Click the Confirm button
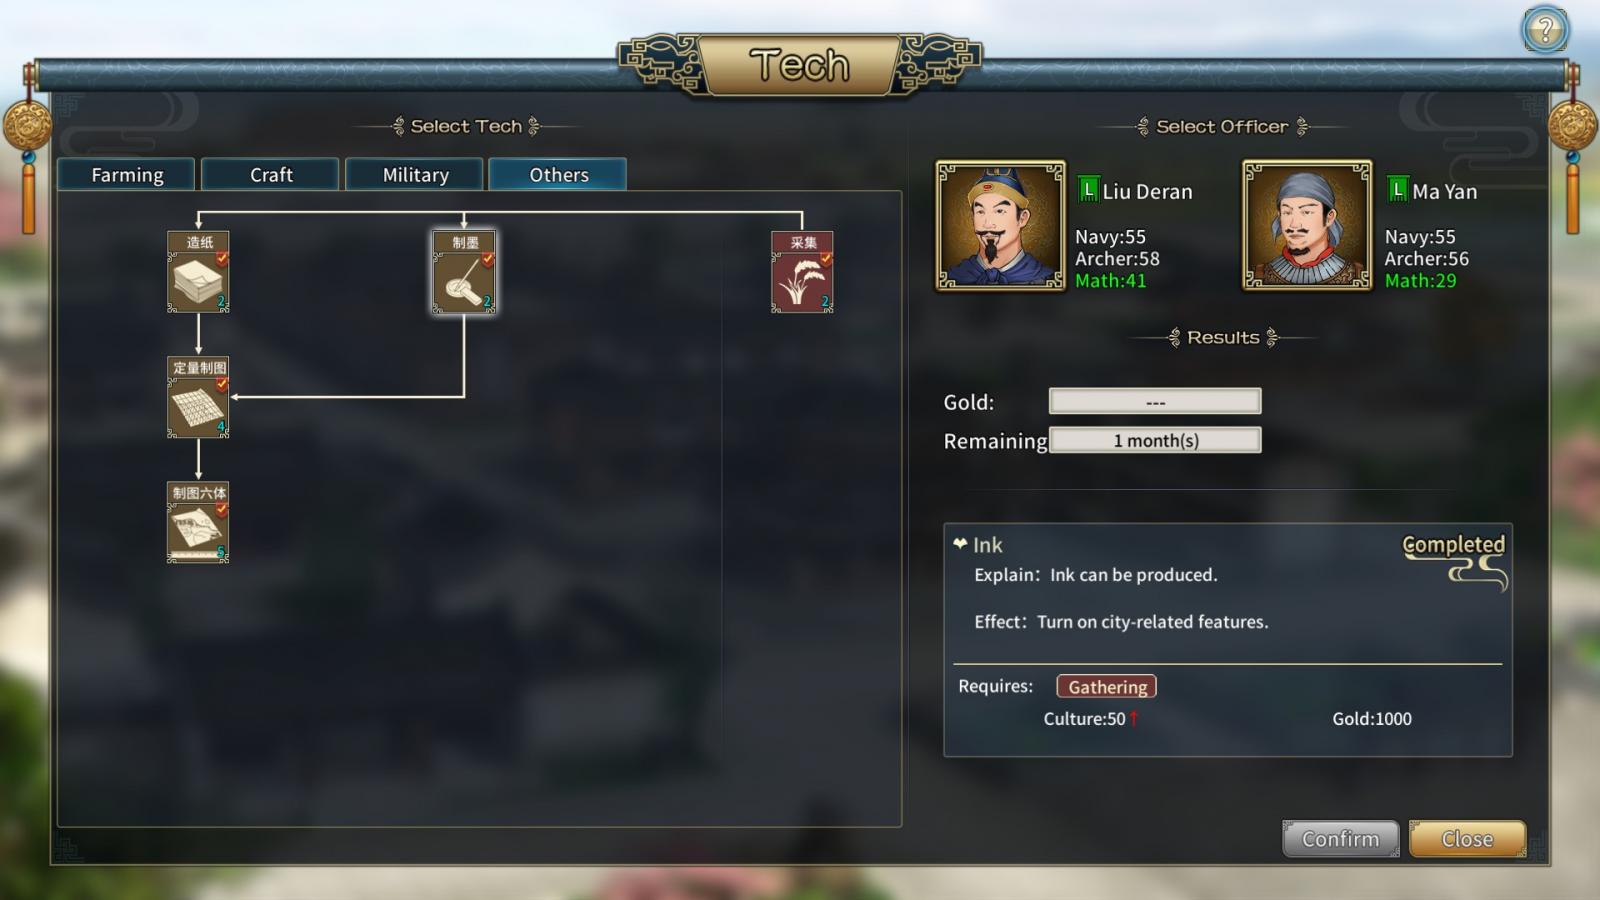This screenshot has width=1600, height=900. 1340,839
